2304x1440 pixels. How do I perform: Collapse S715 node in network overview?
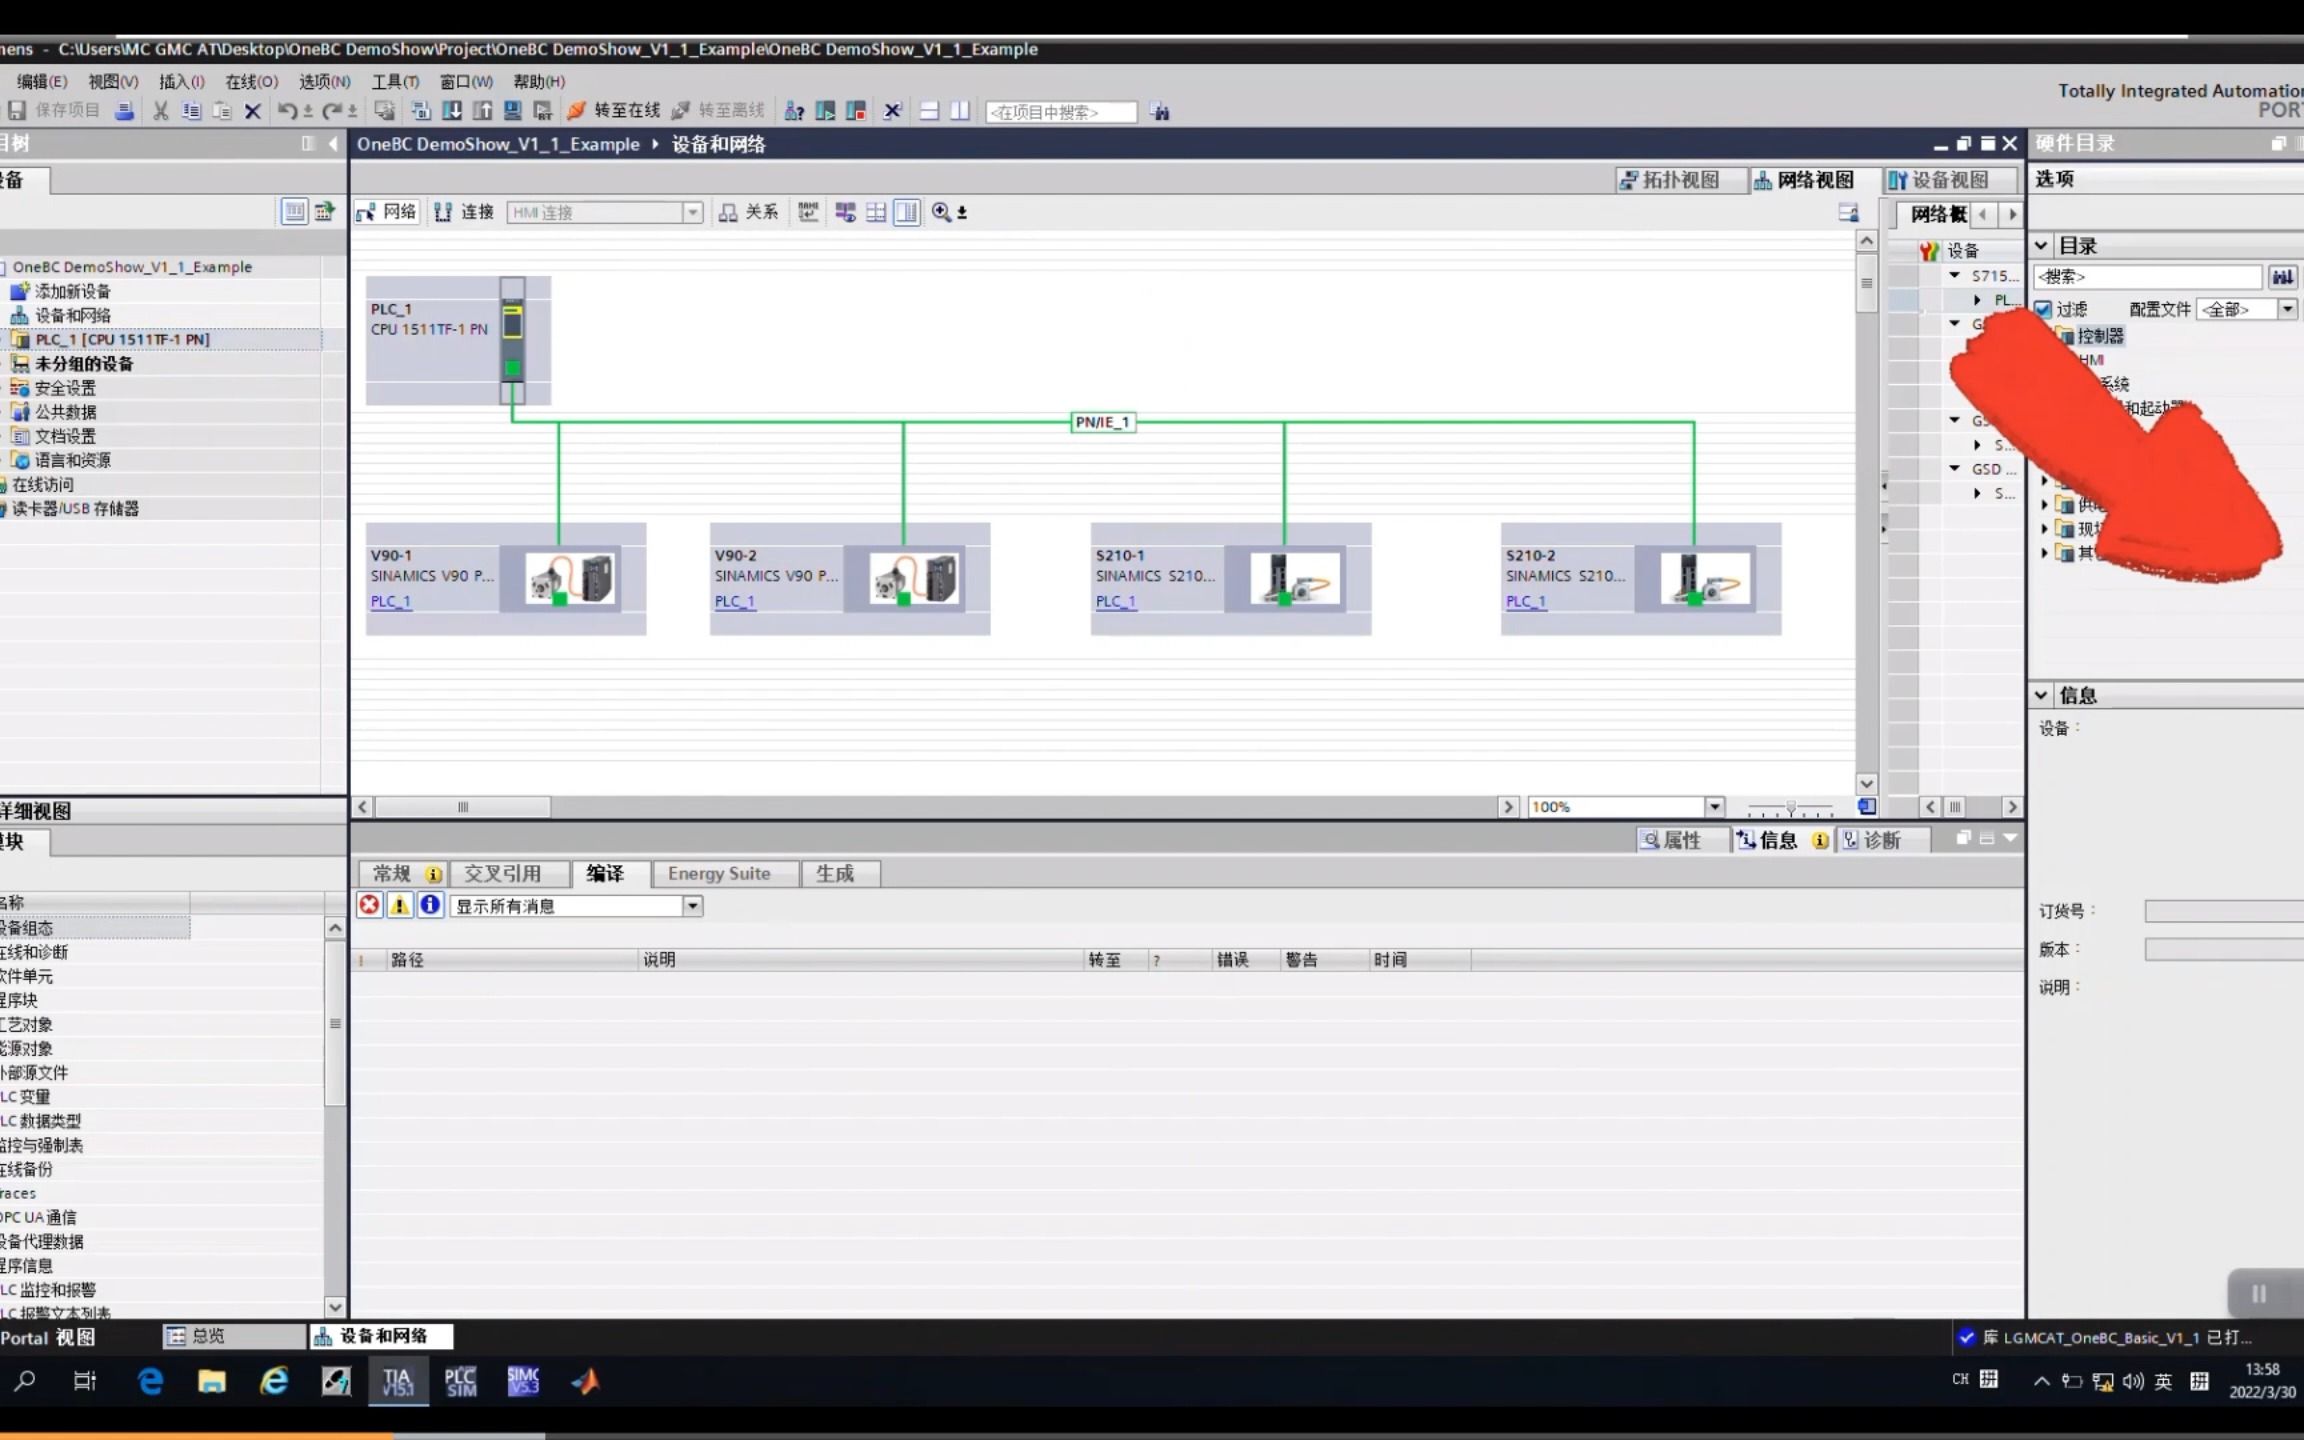(x=1955, y=275)
